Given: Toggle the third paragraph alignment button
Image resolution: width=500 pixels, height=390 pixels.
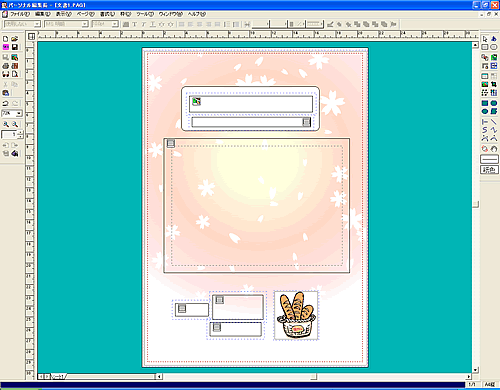Looking at the screenshot, I should tap(200, 24).
